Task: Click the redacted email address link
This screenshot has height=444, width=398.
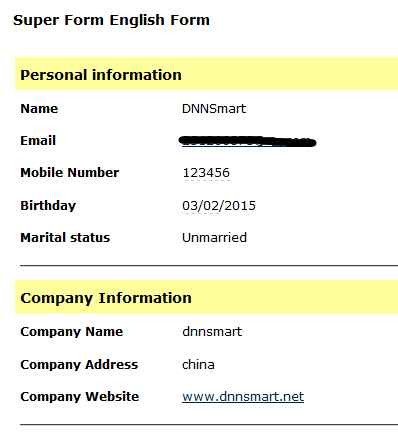Action: [x=248, y=141]
